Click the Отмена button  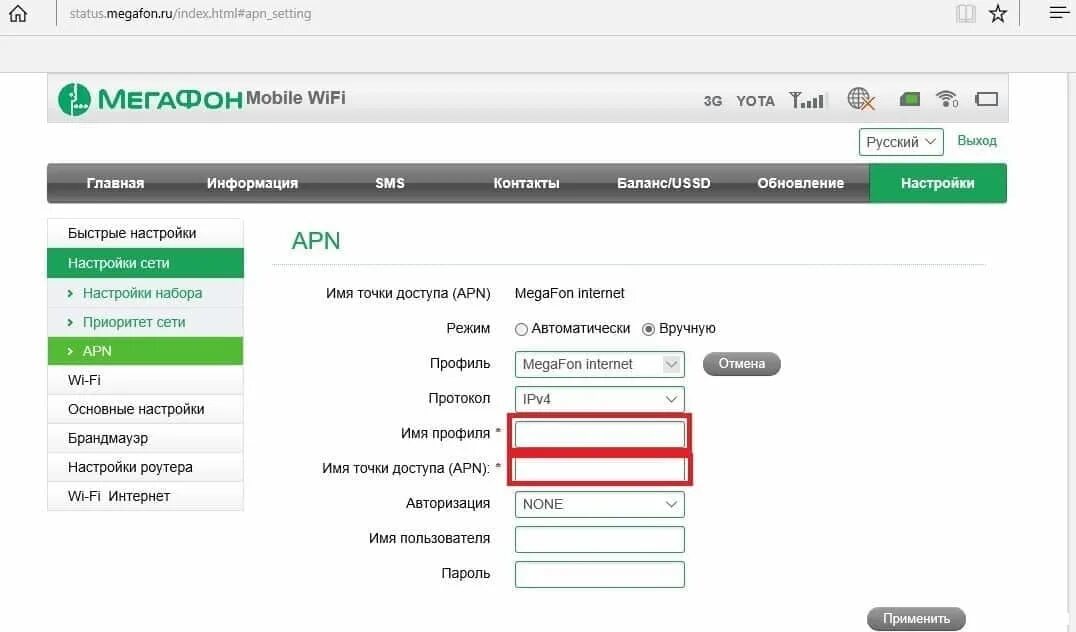(742, 364)
